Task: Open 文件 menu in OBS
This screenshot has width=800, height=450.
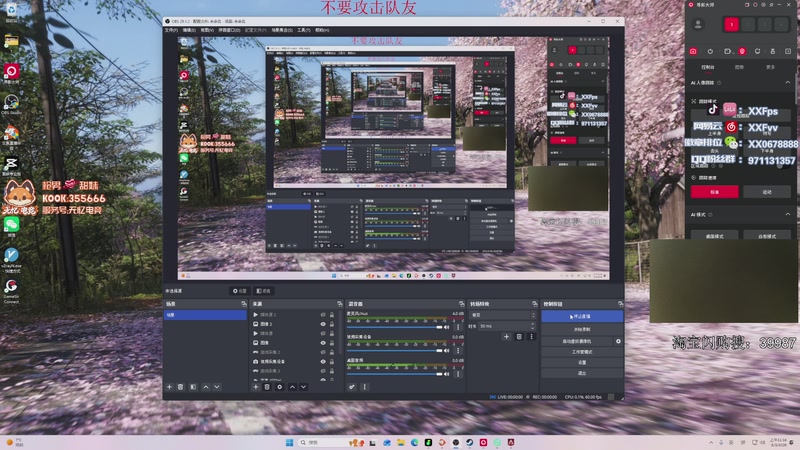Action: point(170,31)
